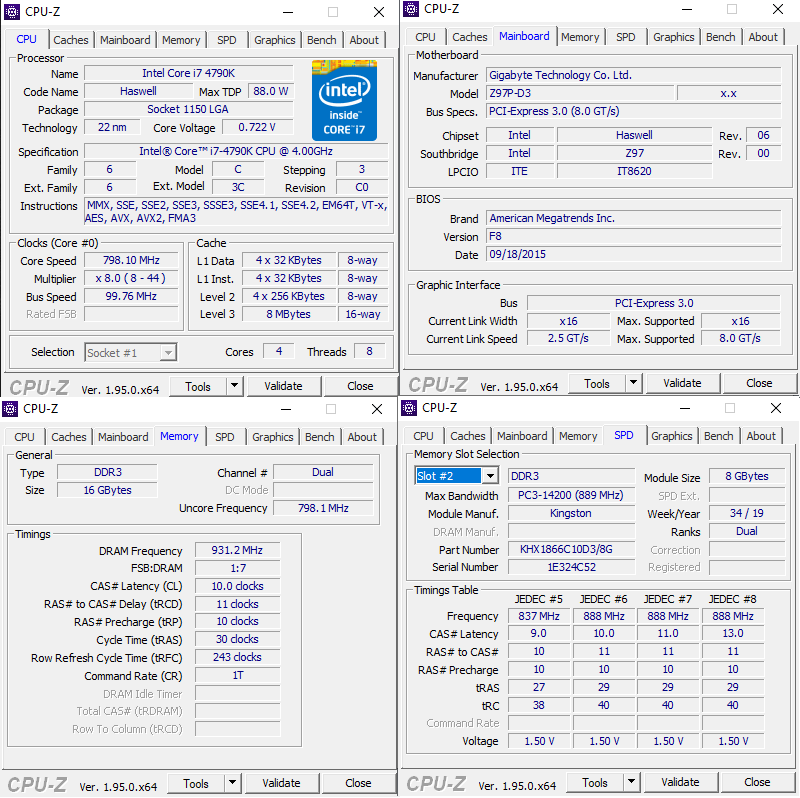Click Week/Year 34 / 19 value
The image size is (800, 798).
click(x=746, y=513)
